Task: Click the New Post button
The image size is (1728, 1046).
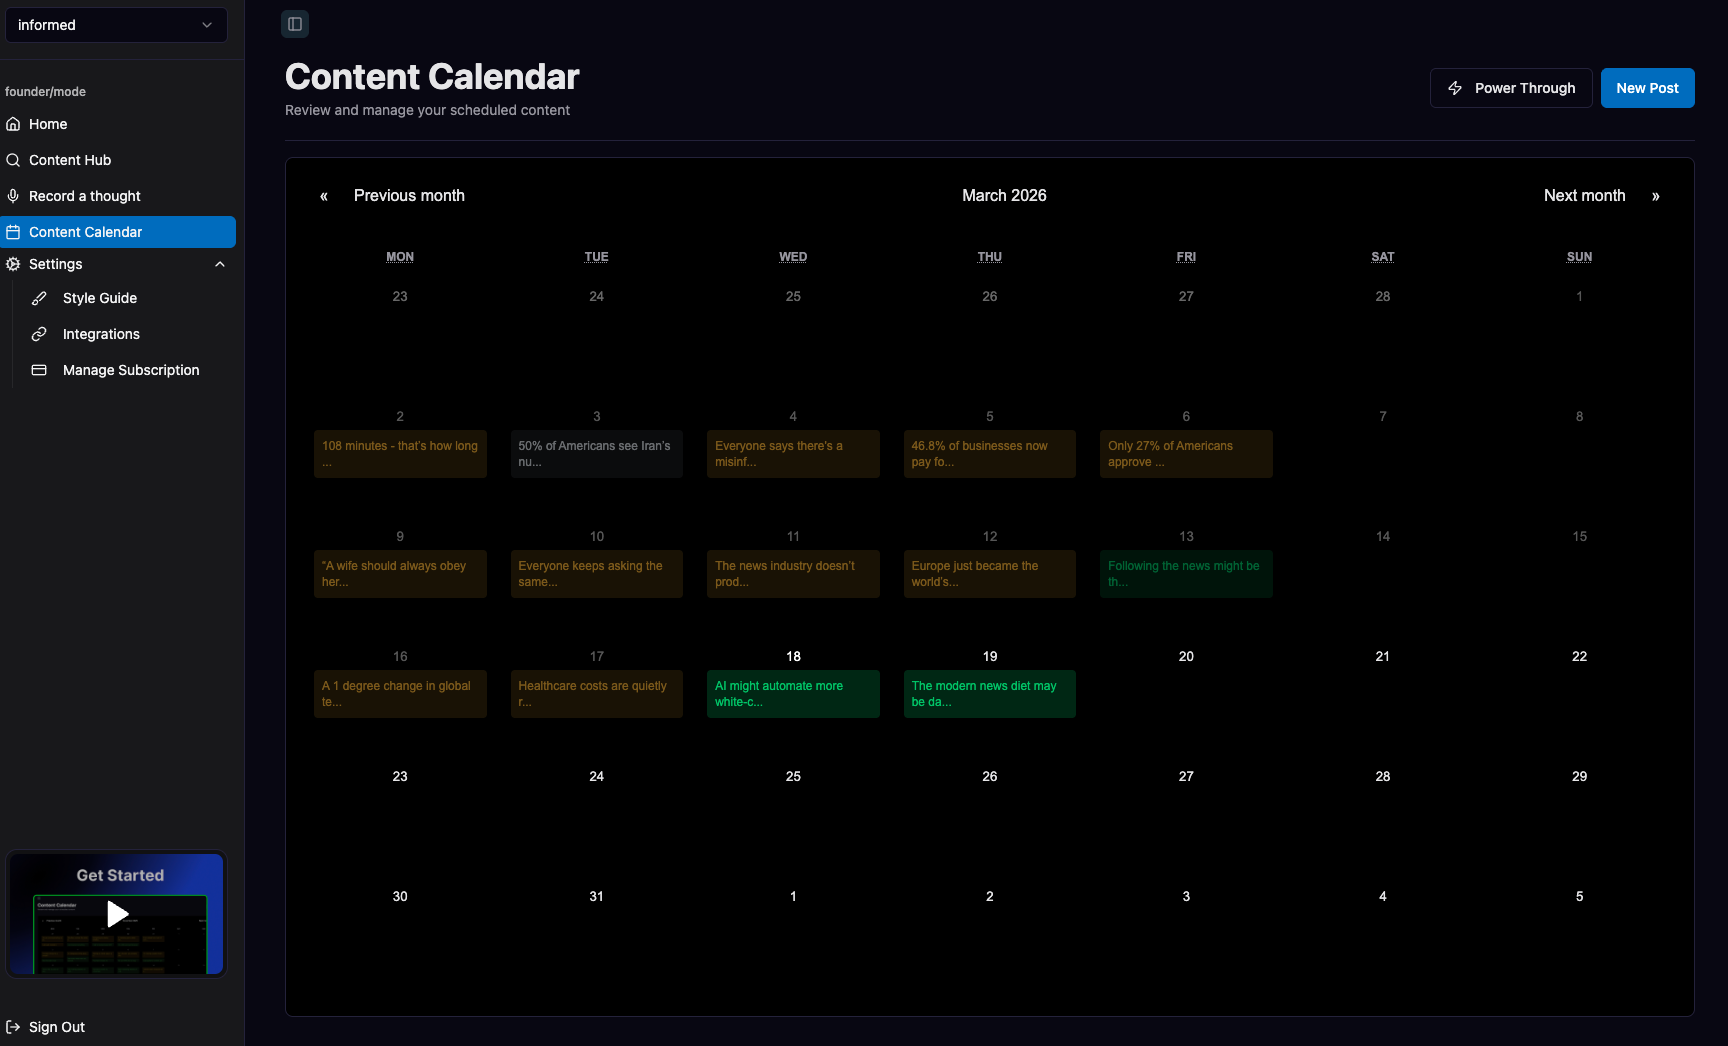Action: click(1647, 88)
